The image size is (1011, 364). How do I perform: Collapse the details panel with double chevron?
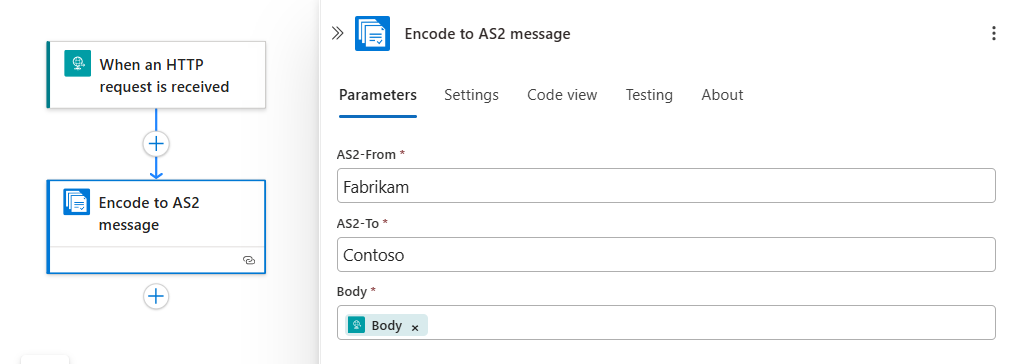point(337,34)
